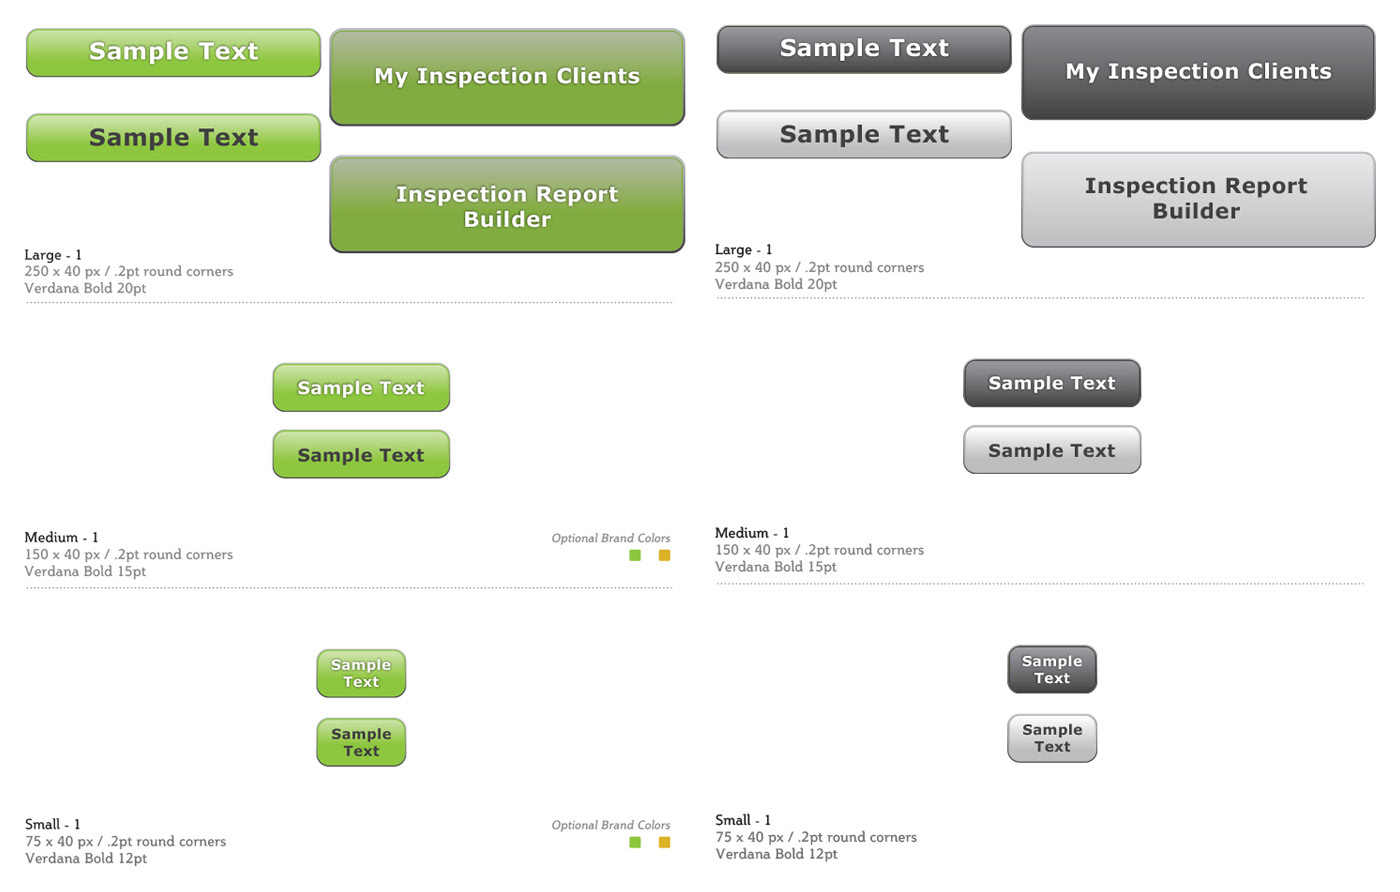Click medium green Sample Text button, white text
Screen dimensions: 1400x892
361,387
